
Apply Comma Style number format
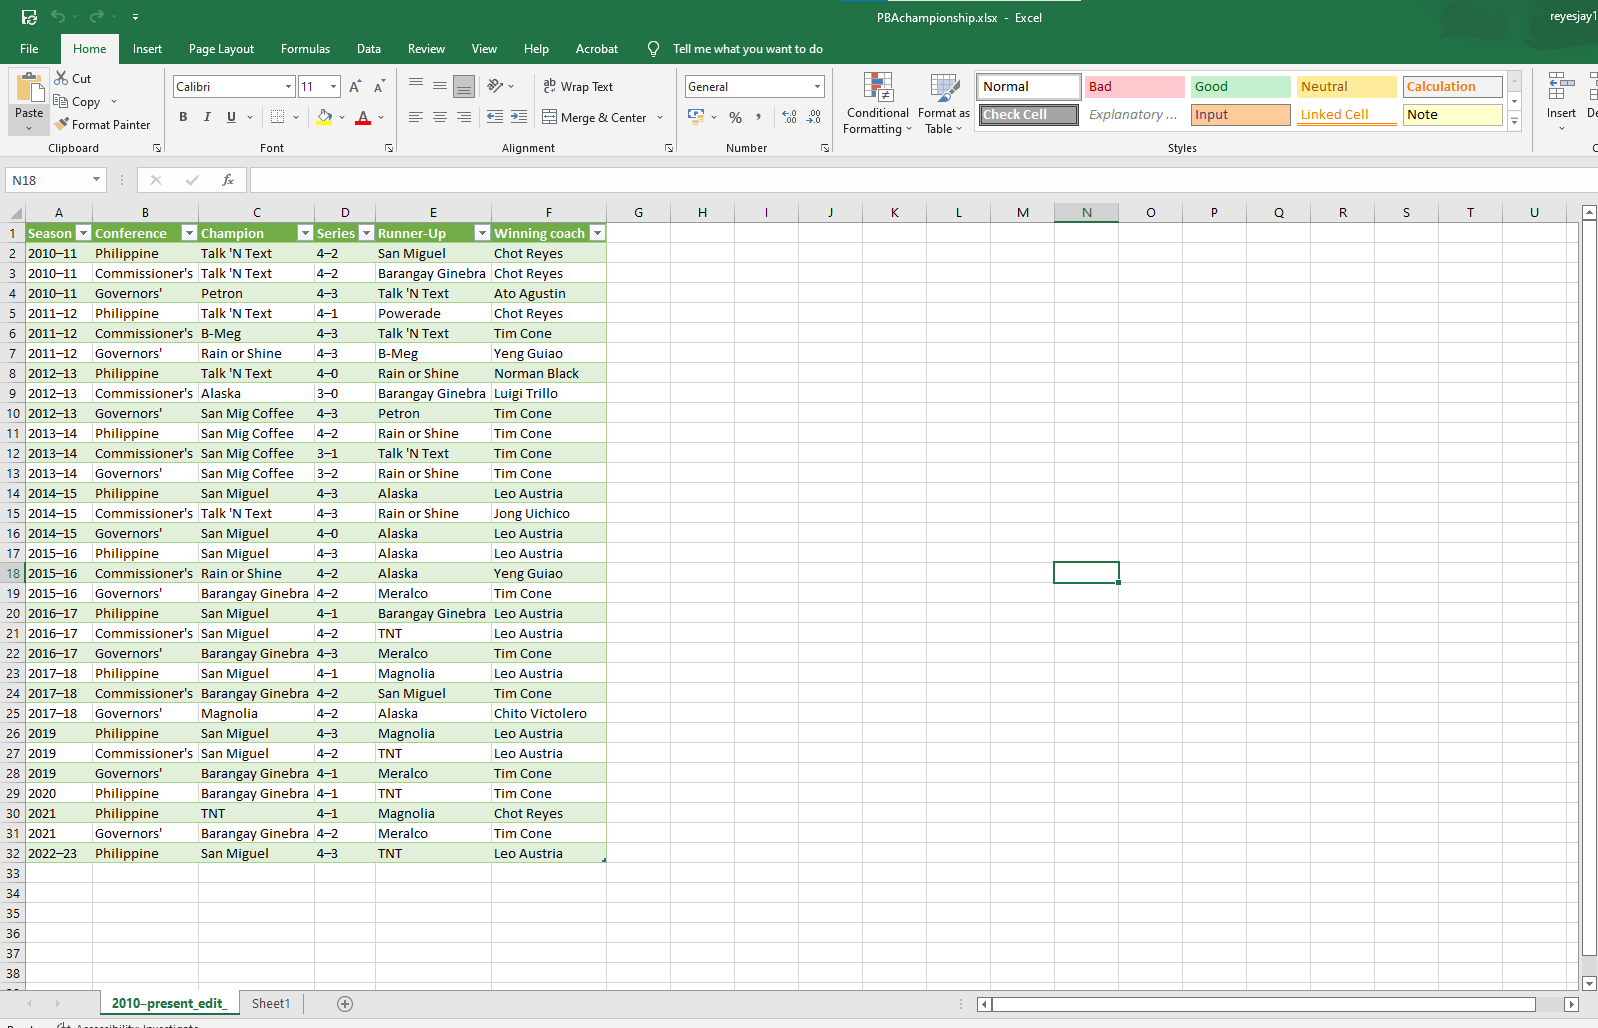tap(759, 117)
